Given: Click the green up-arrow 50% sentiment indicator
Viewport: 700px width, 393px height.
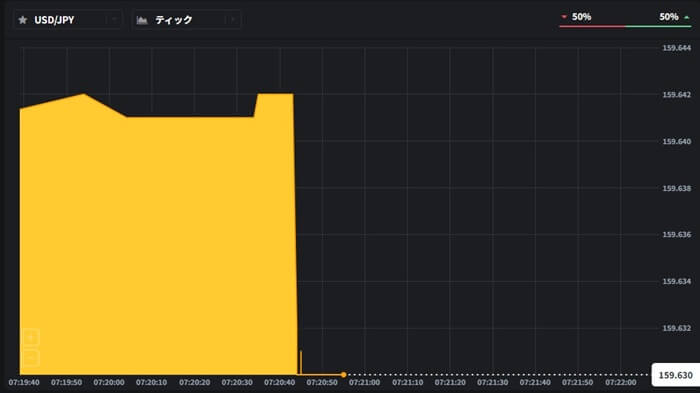Looking at the screenshot, I should pyautogui.click(x=675, y=17).
